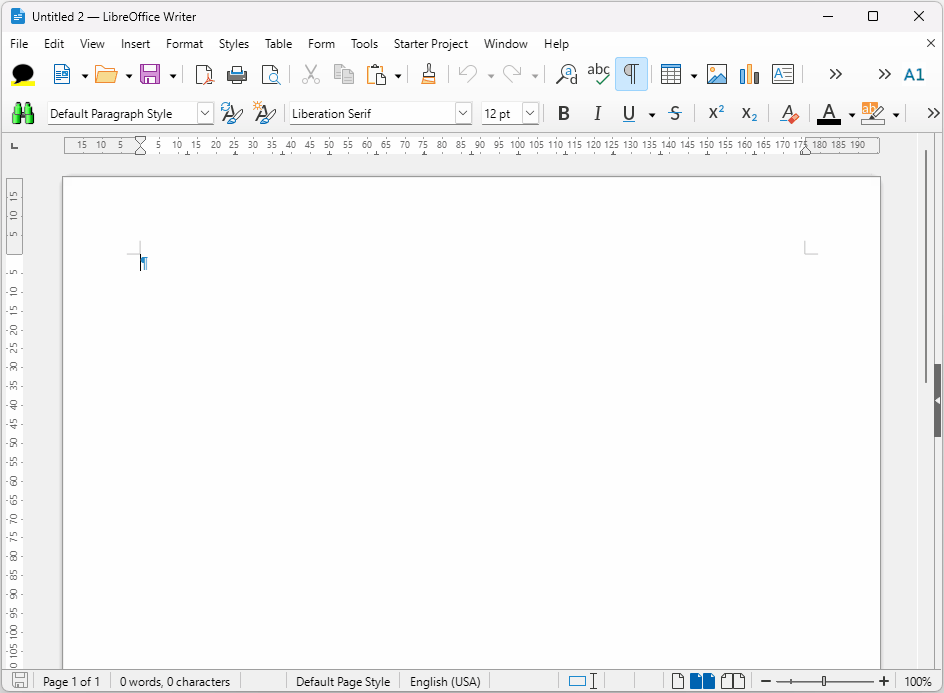The height and width of the screenshot is (693, 944).
Task: Click Default Page Style in status bar
Action: point(343,682)
